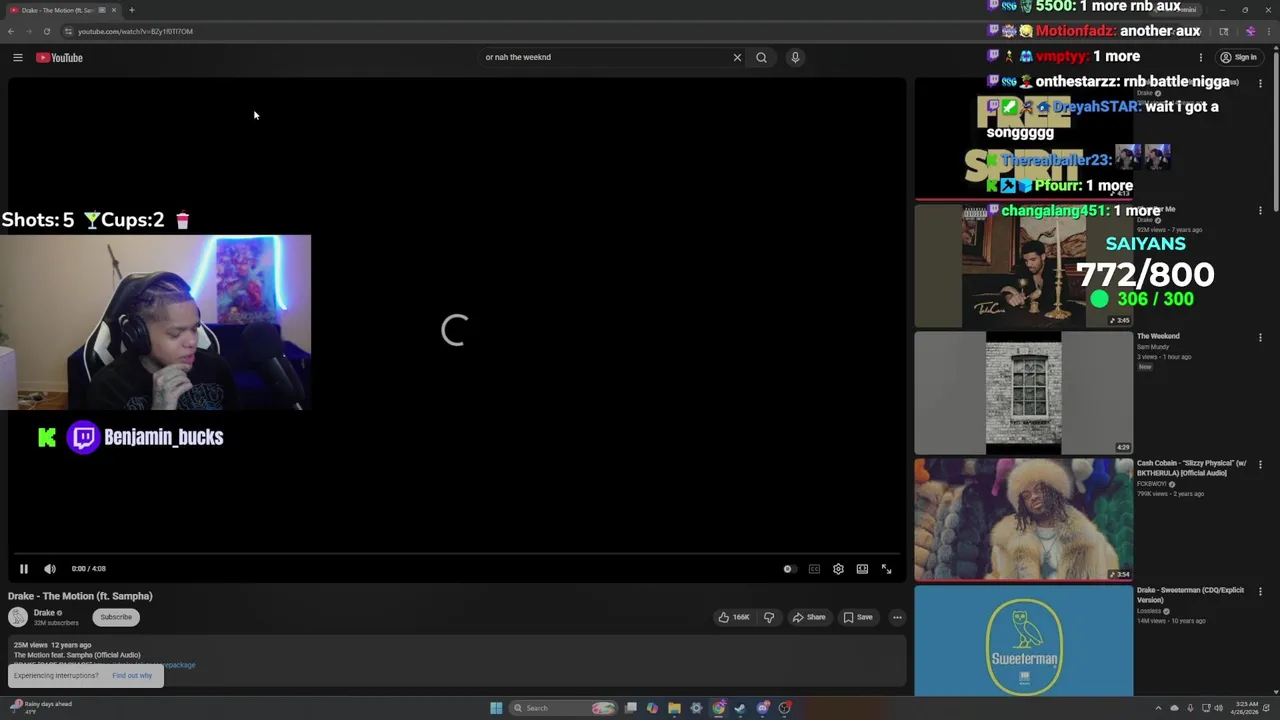This screenshot has width=1280, height=720.
Task: Open The Weeknd suggested video thumbnail
Action: pyautogui.click(x=1023, y=393)
